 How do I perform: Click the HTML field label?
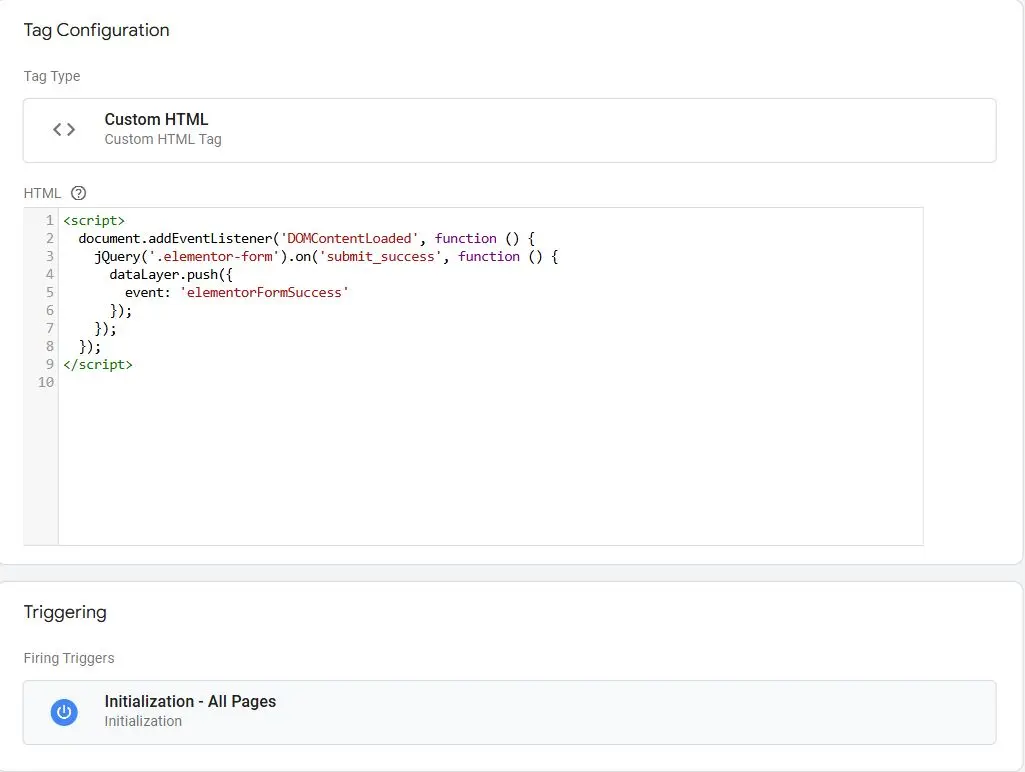pyautogui.click(x=42, y=193)
